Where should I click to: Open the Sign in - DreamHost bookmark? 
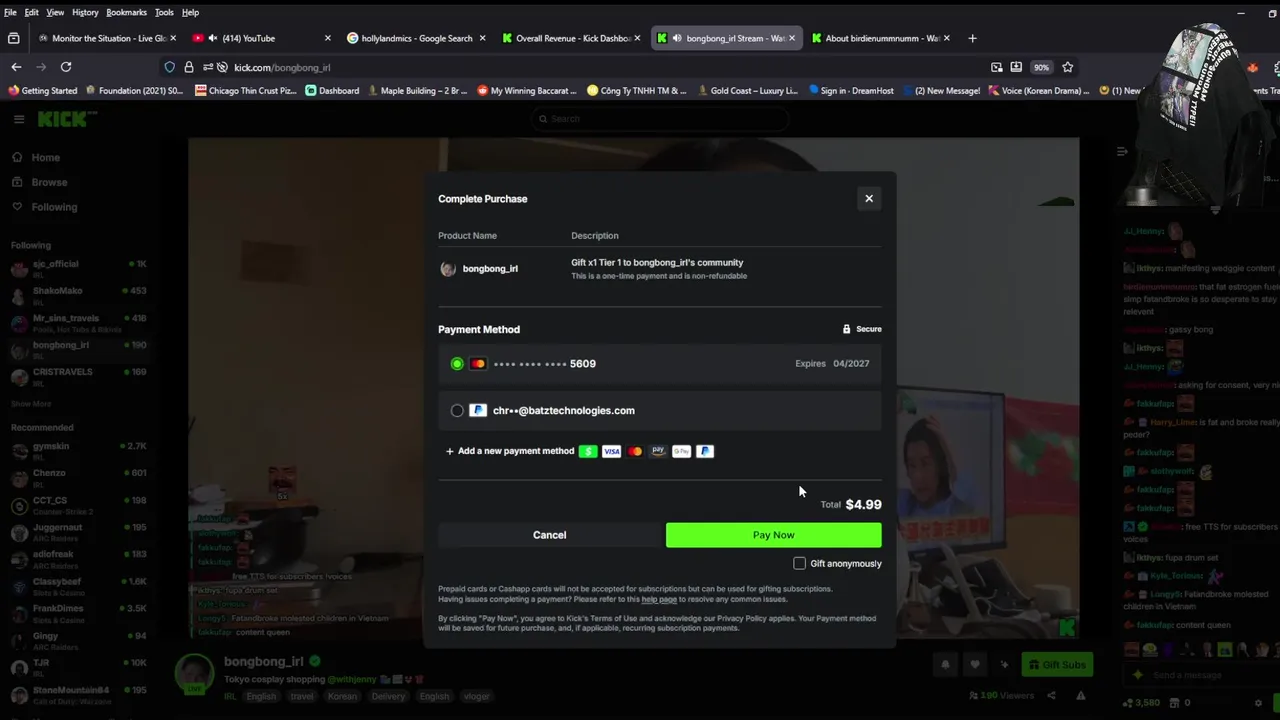[851, 91]
